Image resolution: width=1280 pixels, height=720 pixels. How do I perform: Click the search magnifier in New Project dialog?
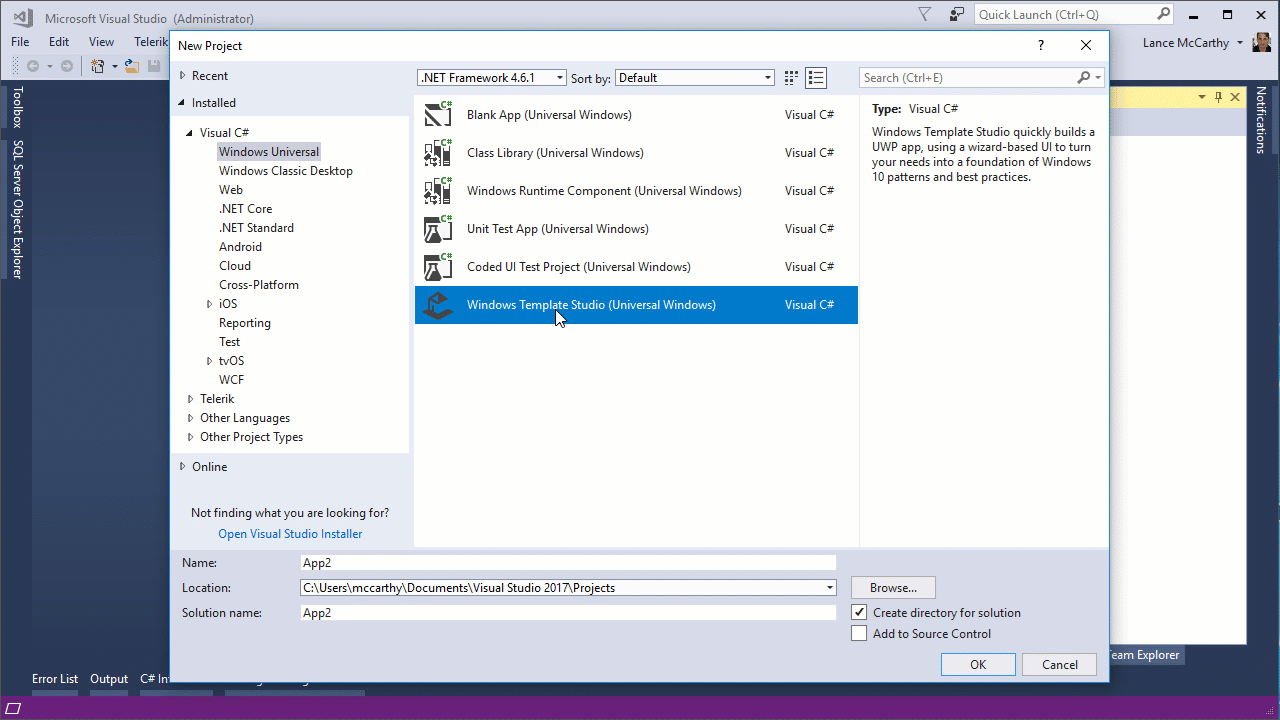[1084, 78]
